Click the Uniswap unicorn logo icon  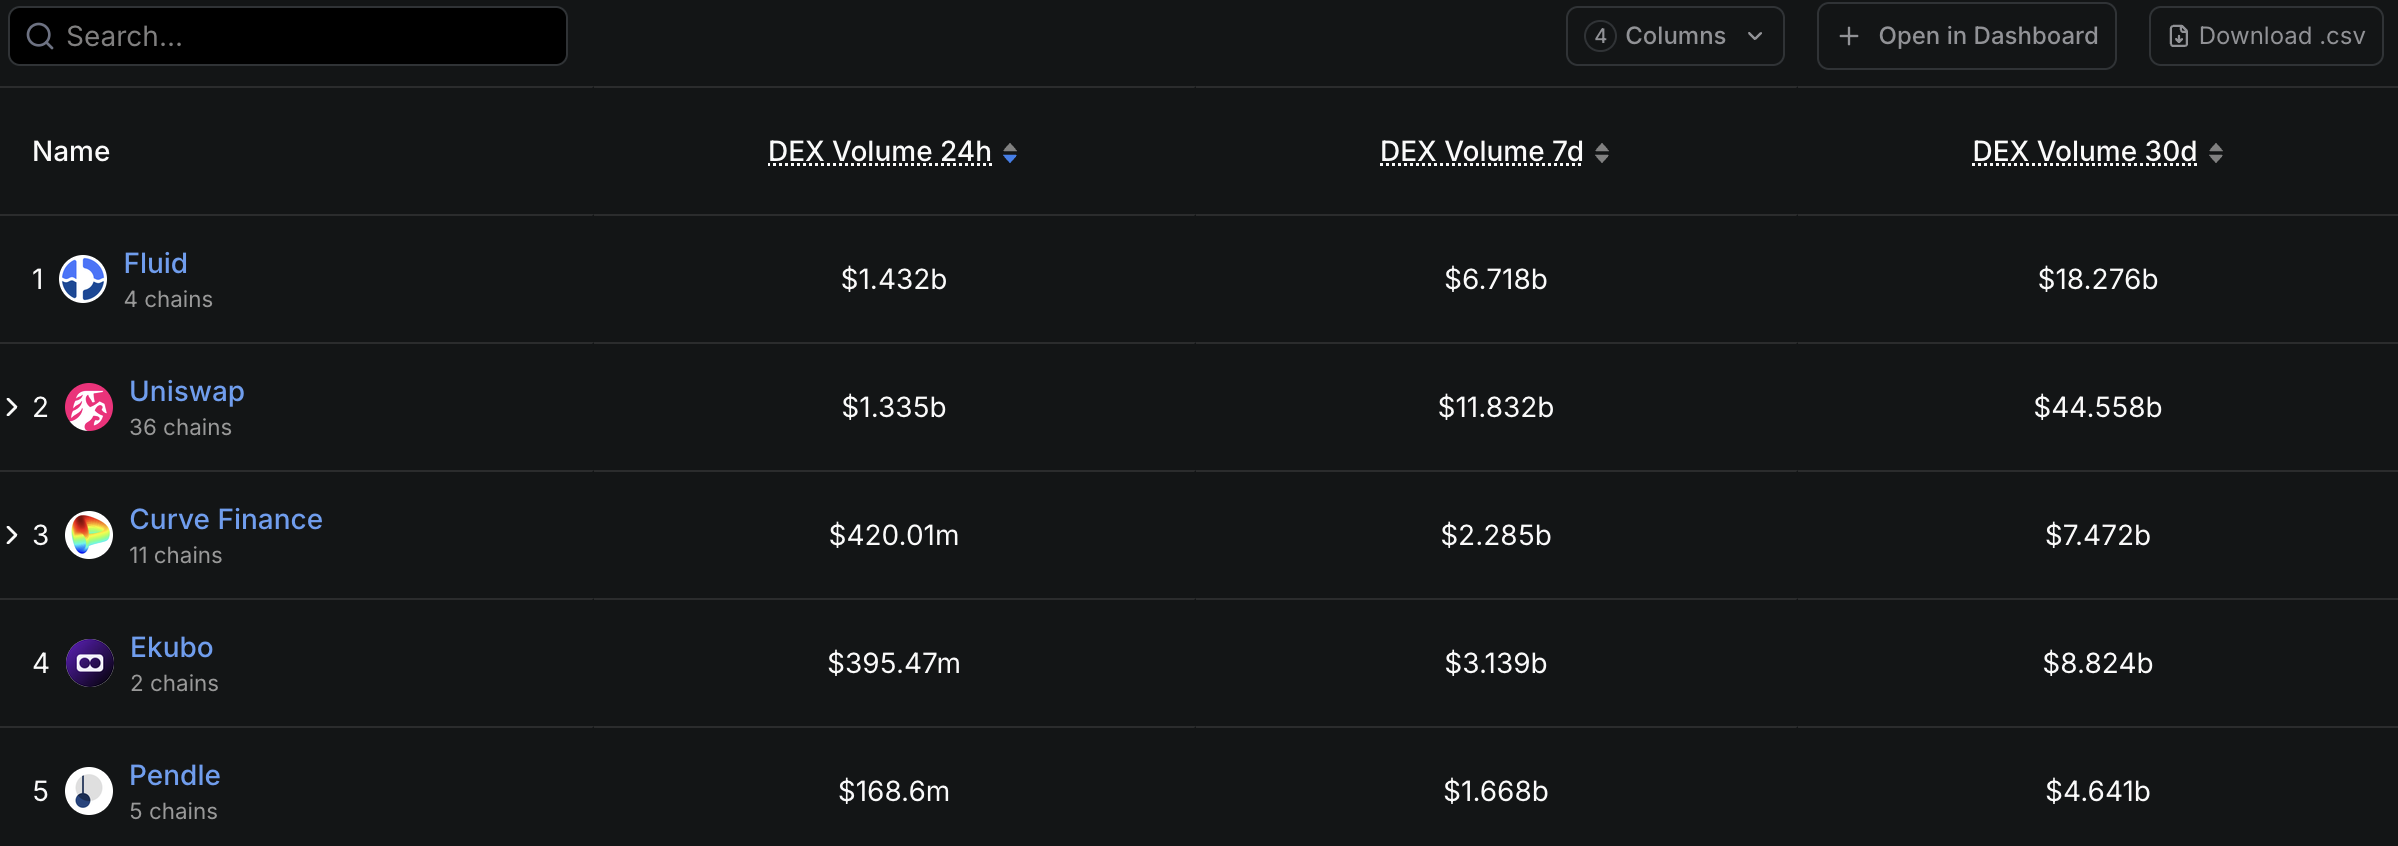(x=89, y=407)
